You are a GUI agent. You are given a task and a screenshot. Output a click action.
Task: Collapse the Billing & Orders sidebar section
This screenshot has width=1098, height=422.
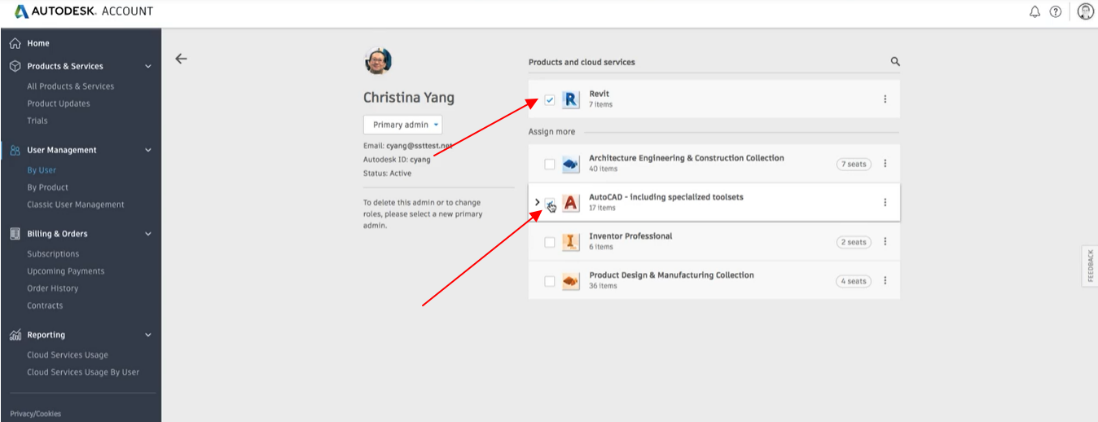[x=148, y=234]
